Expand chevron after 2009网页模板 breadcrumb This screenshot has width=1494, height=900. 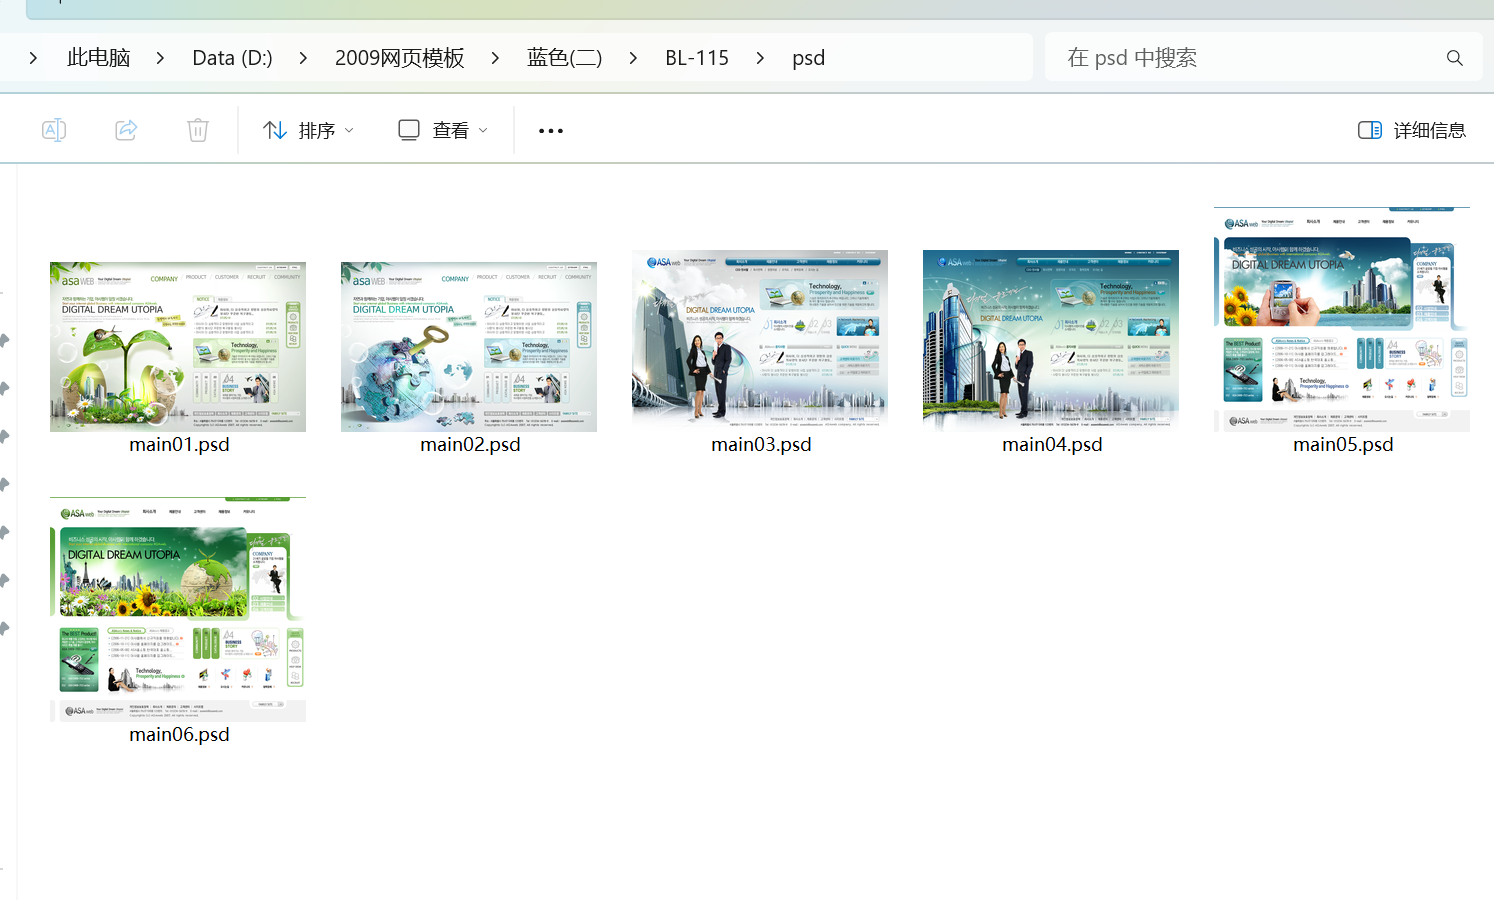(x=495, y=58)
